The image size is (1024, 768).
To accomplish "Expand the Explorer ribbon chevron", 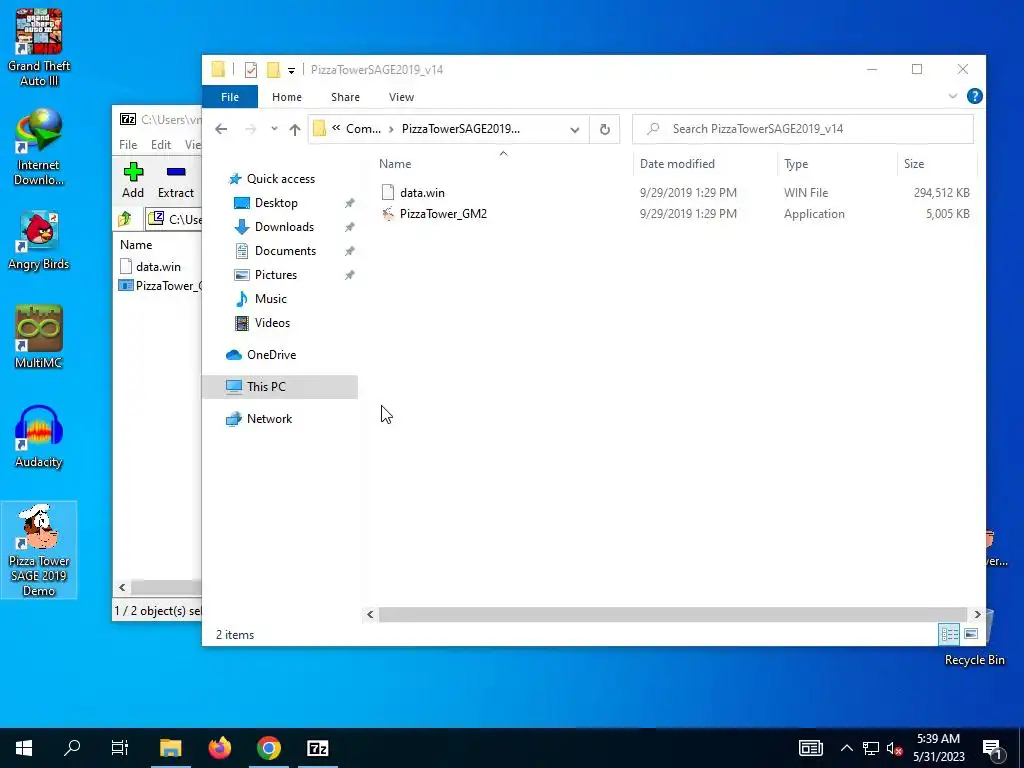I will point(953,97).
